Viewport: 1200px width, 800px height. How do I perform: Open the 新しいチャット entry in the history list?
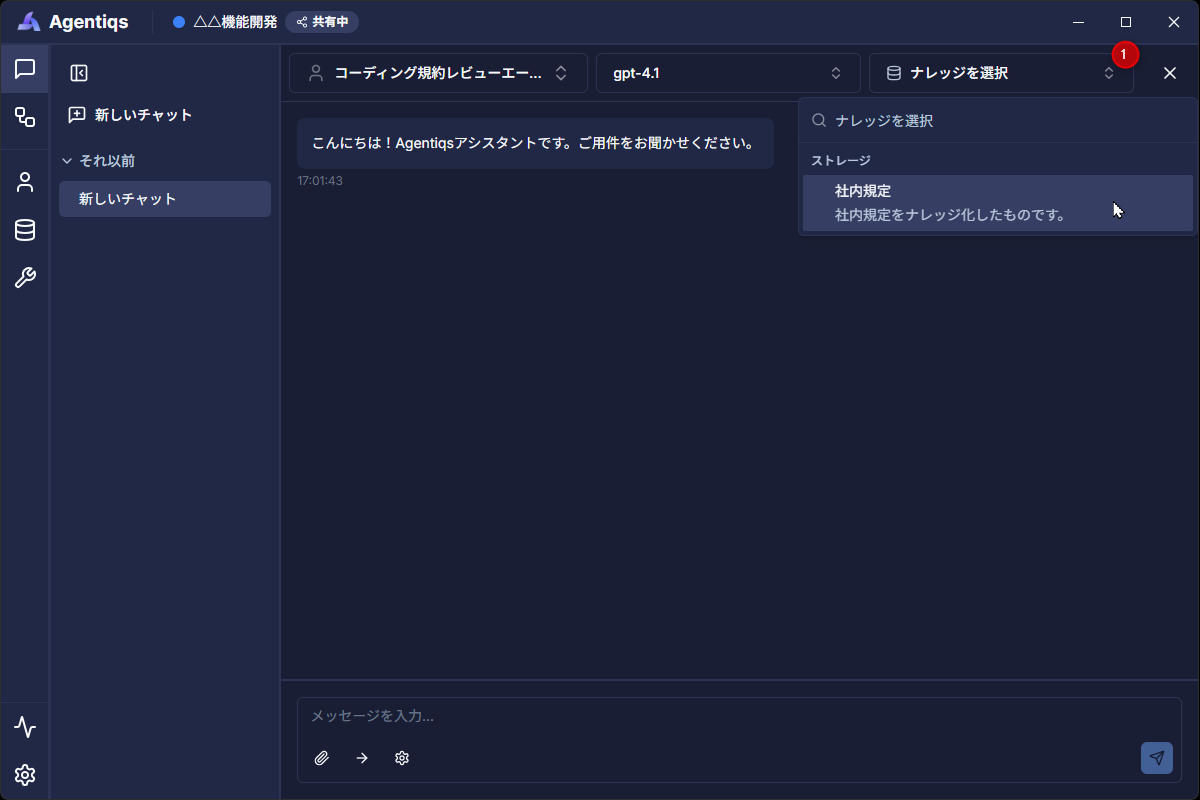pyautogui.click(x=165, y=199)
